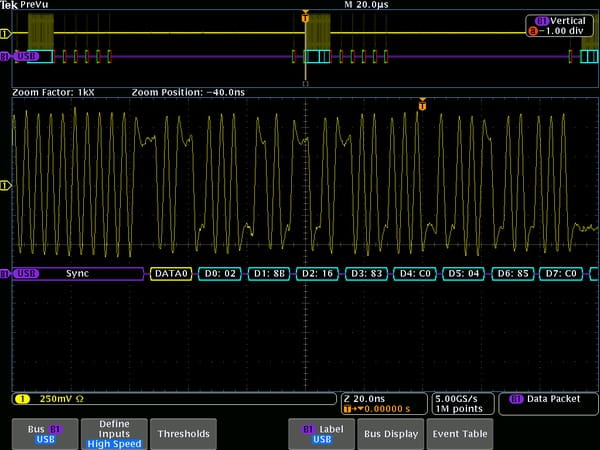Viewport: 600px width, 450px height.
Task: Click the orange trigger marker in overview strip
Action: 305,17
